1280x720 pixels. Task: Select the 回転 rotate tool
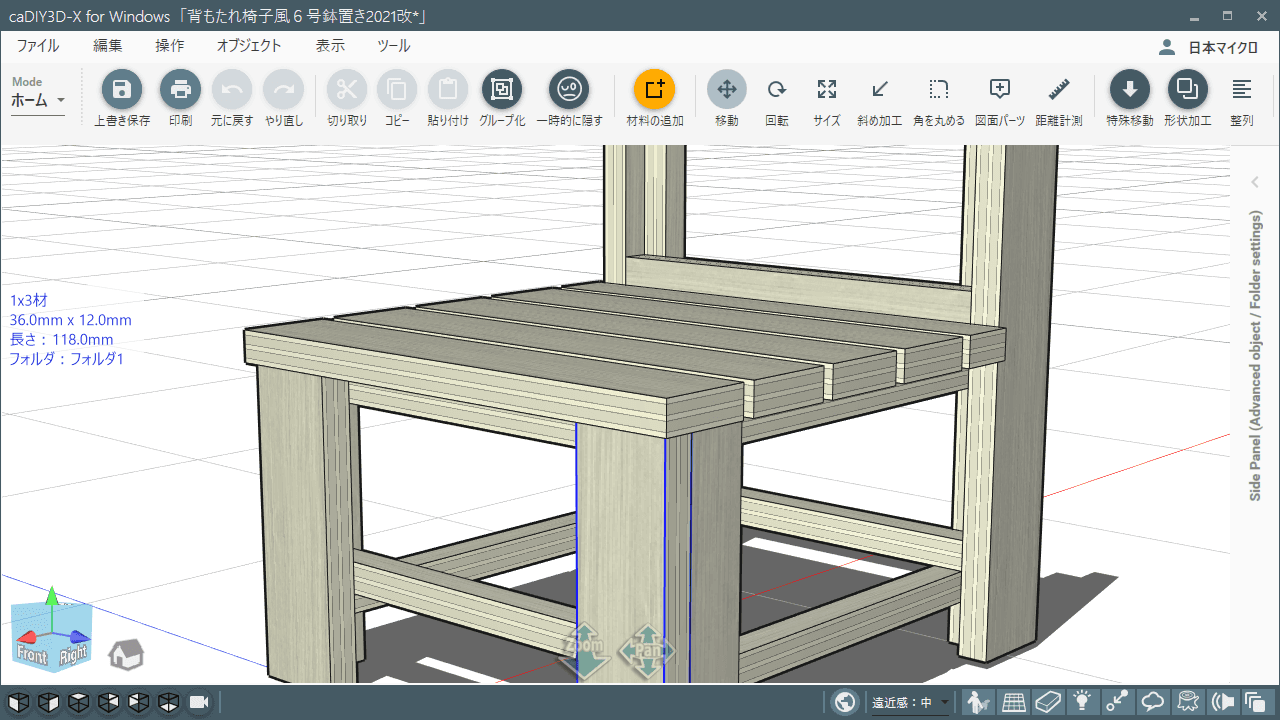pyautogui.click(x=776, y=98)
